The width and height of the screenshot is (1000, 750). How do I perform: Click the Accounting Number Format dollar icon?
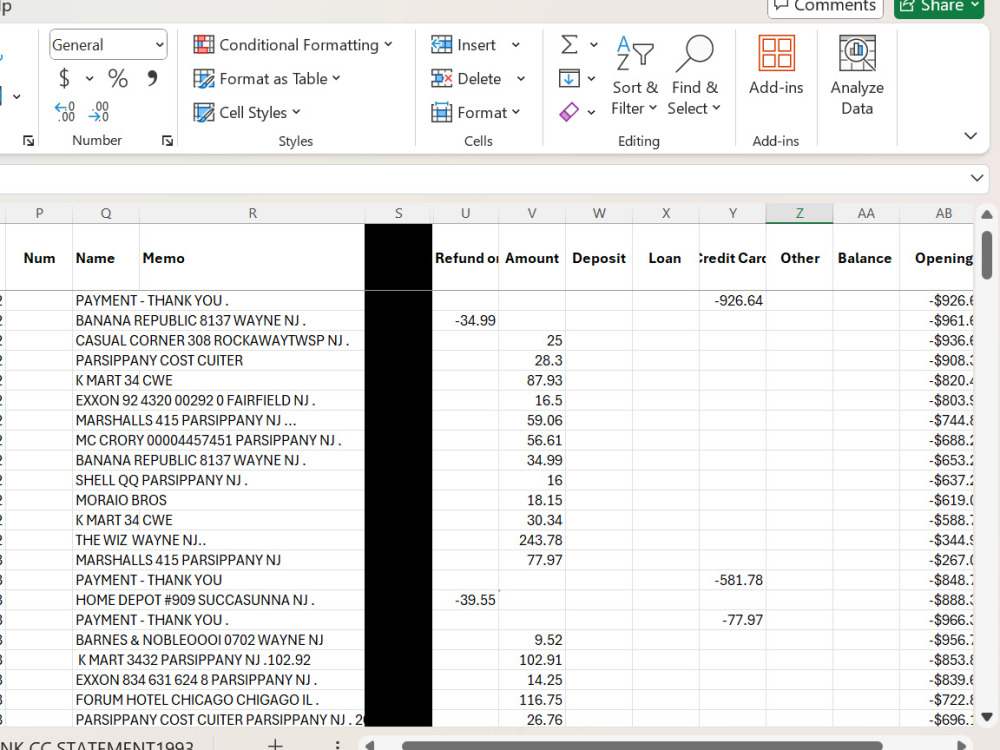click(64, 78)
